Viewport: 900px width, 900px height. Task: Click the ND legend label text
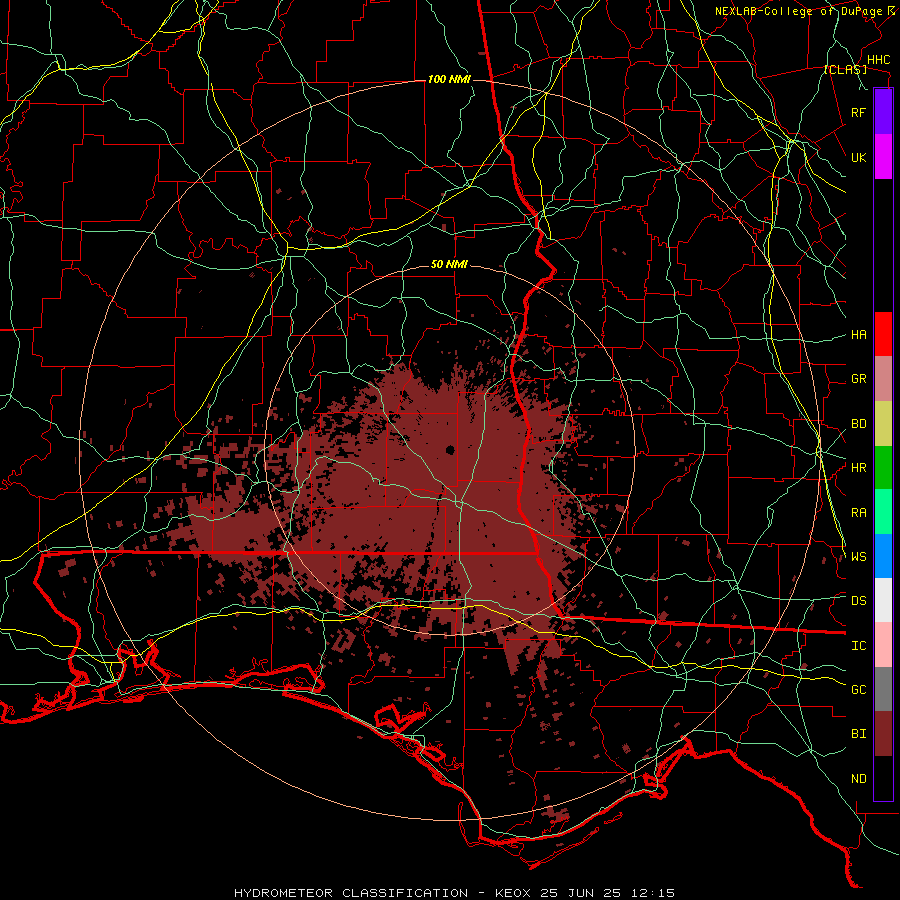[859, 779]
